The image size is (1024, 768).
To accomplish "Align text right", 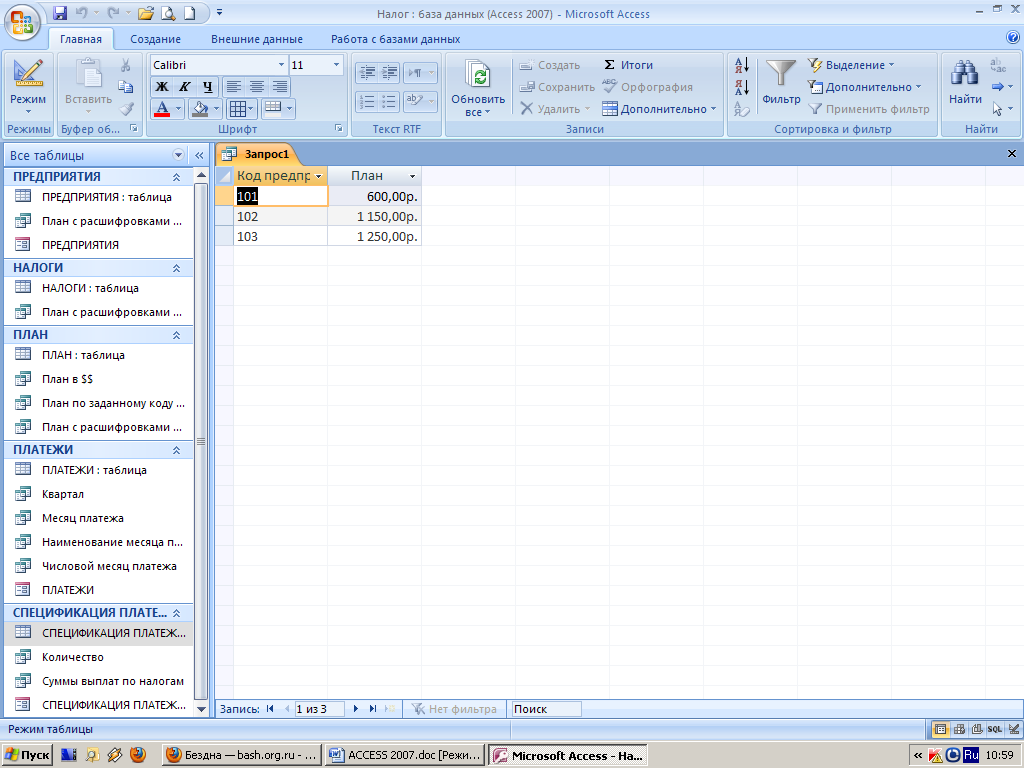I will tap(280, 87).
